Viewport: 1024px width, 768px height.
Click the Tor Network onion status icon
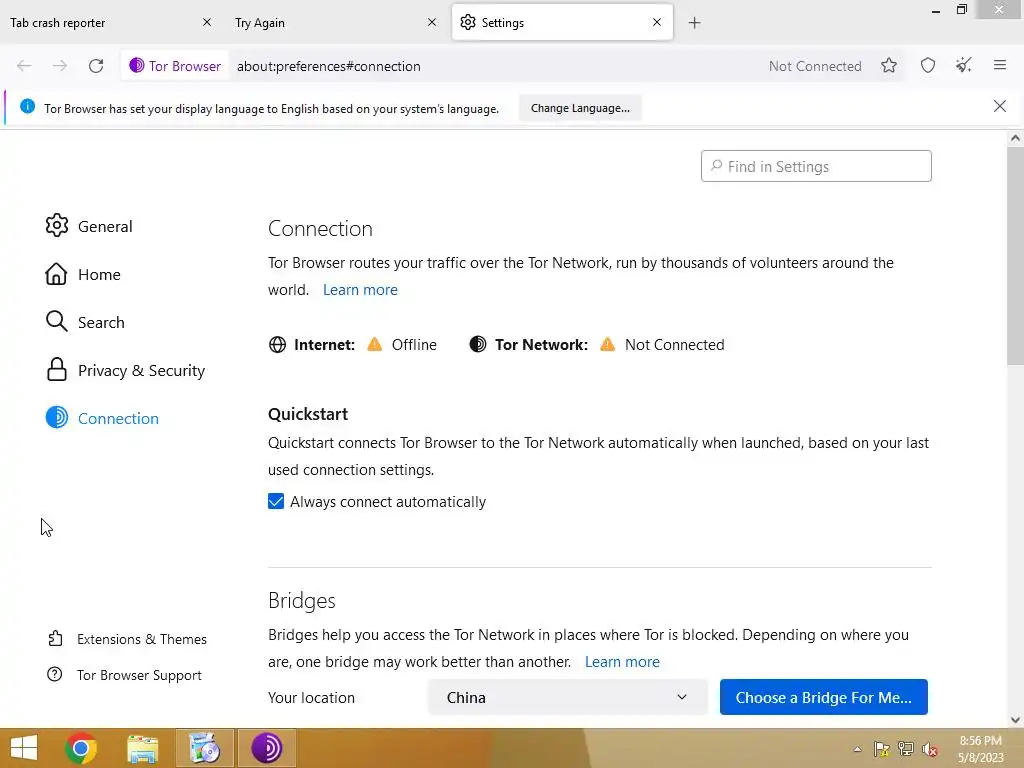pyautogui.click(x=477, y=344)
